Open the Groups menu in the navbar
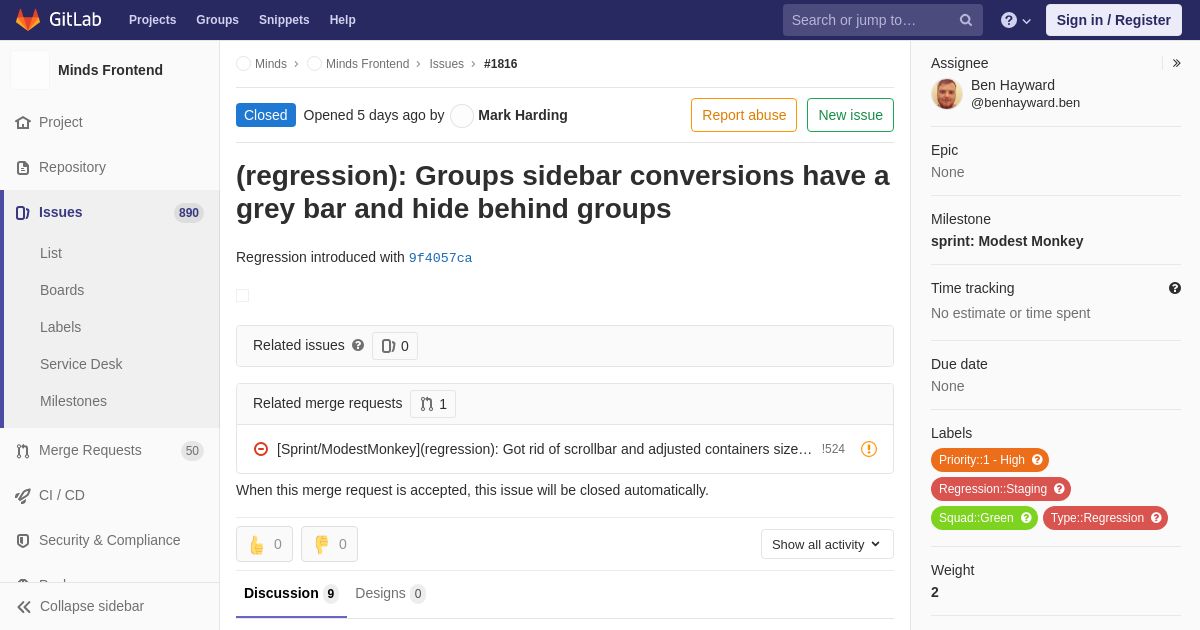 pos(217,20)
